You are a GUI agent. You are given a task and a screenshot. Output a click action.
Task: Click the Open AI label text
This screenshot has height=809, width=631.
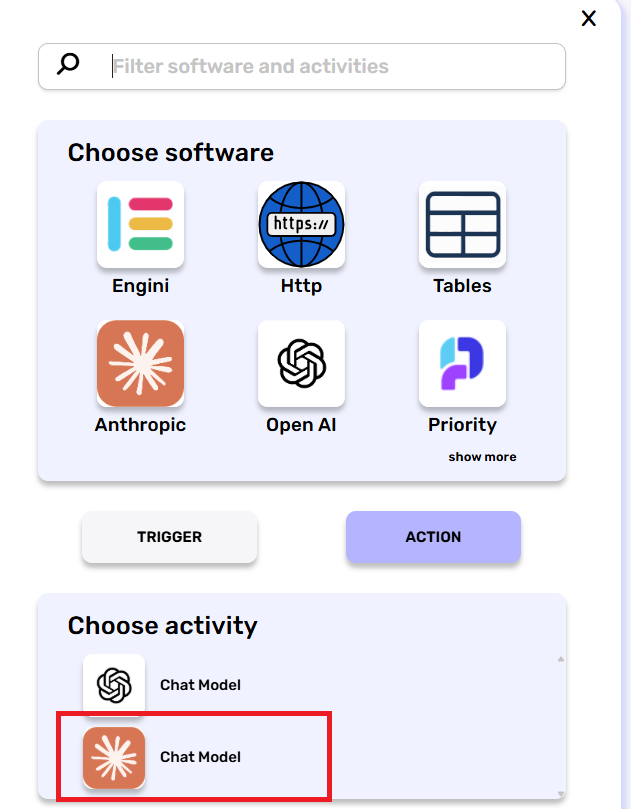click(301, 425)
